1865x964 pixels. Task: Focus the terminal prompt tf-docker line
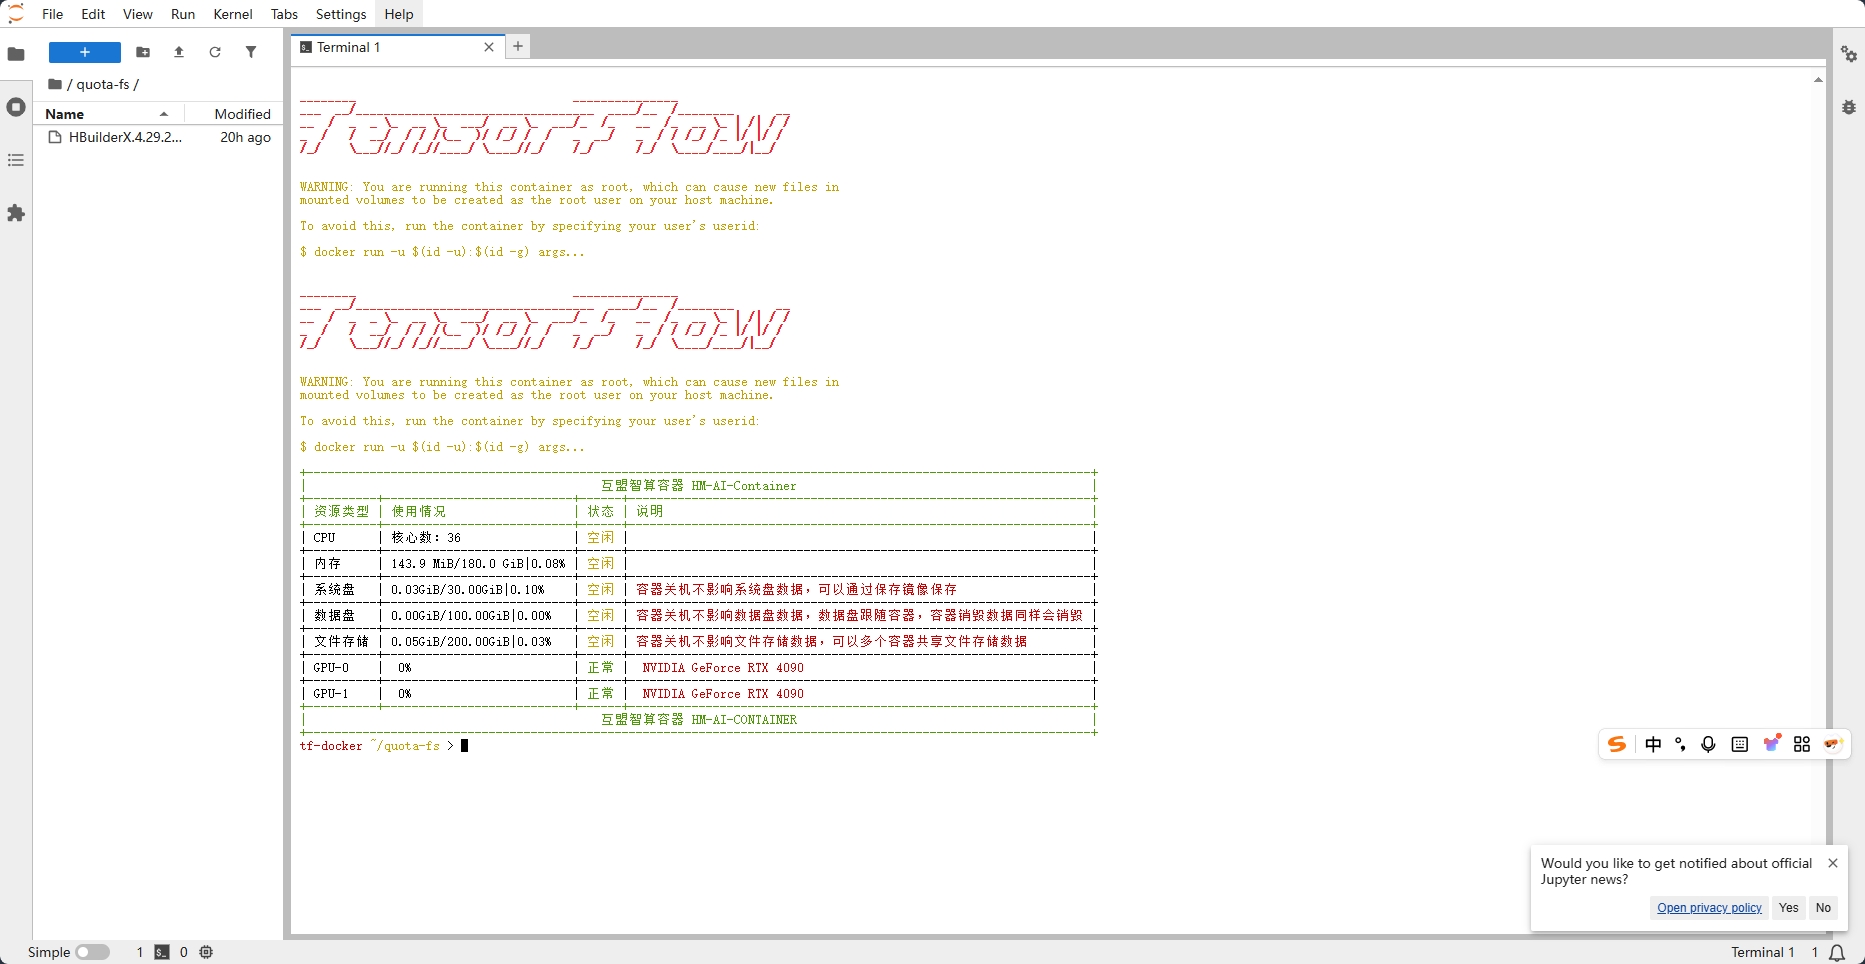click(x=384, y=746)
